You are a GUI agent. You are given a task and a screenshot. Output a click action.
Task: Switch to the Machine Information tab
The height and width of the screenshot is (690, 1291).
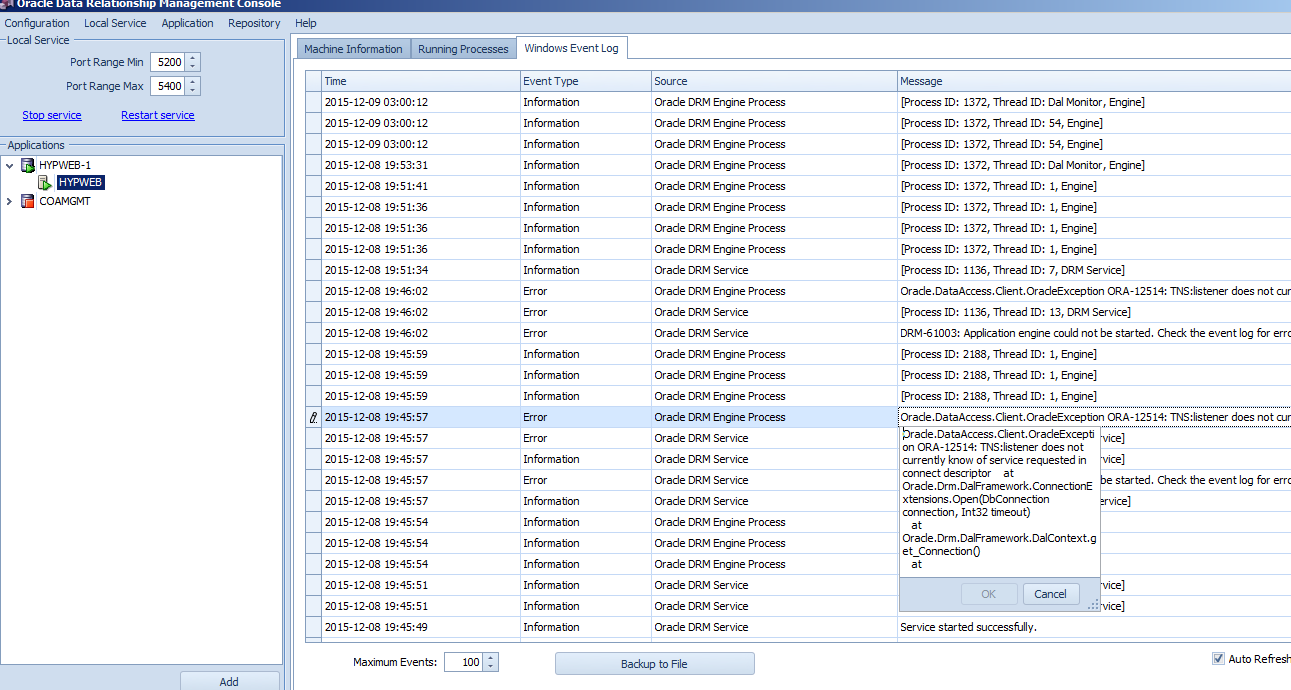(x=353, y=49)
